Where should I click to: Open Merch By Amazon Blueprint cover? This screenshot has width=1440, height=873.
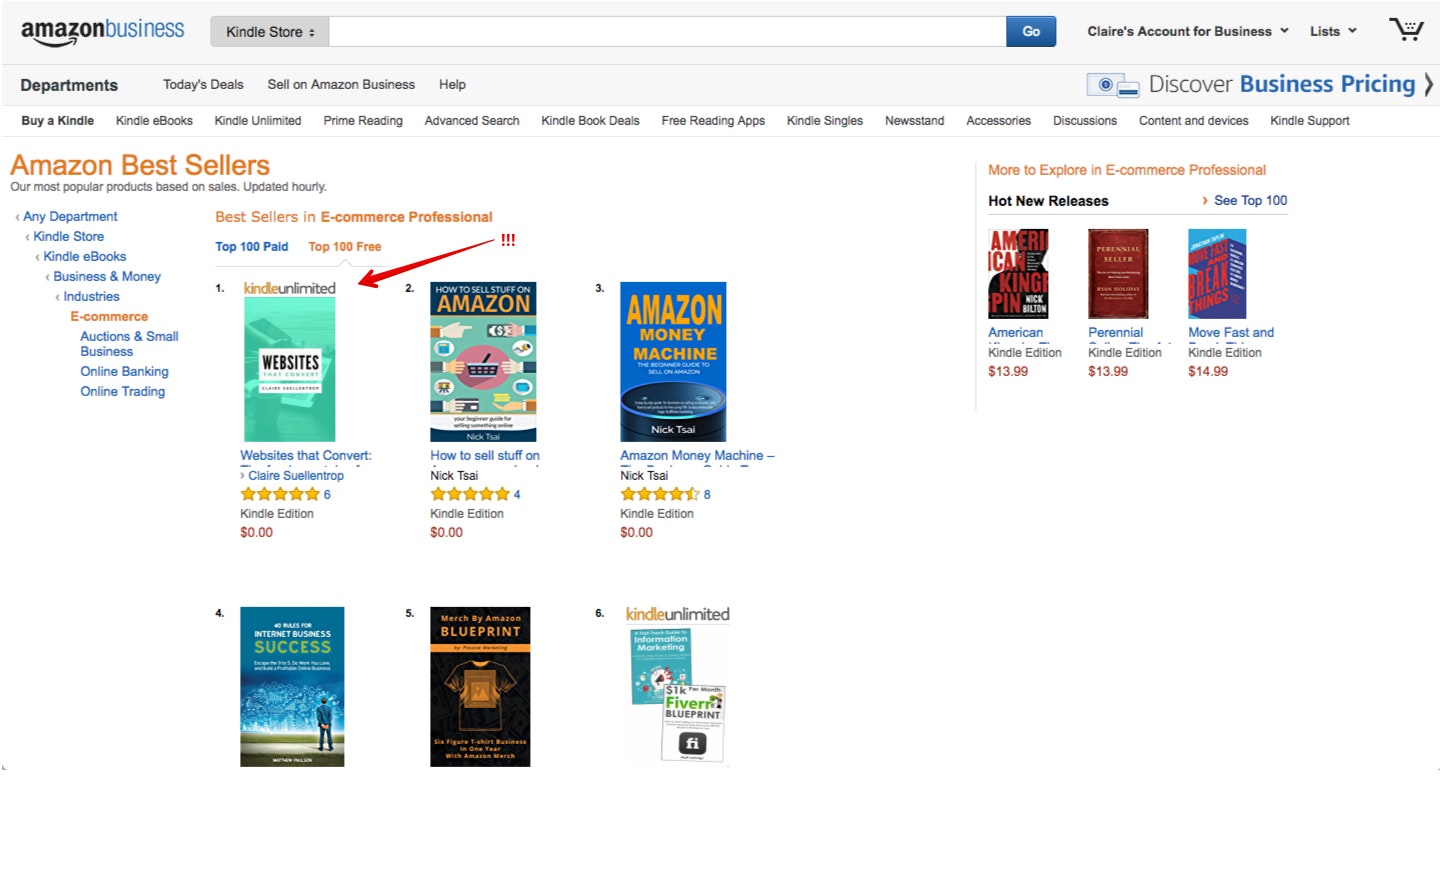(480, 687)
